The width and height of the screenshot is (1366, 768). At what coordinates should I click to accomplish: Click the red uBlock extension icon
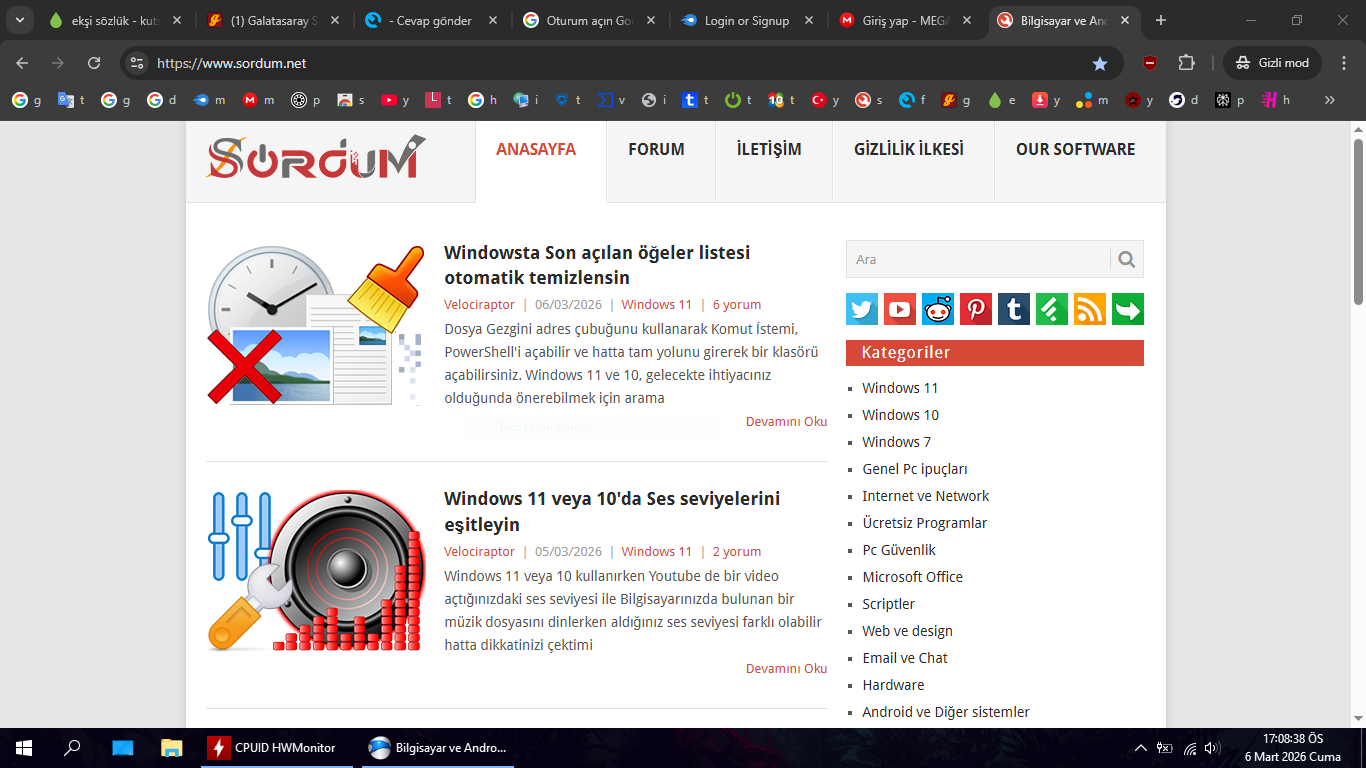[x=1150, y=63]
